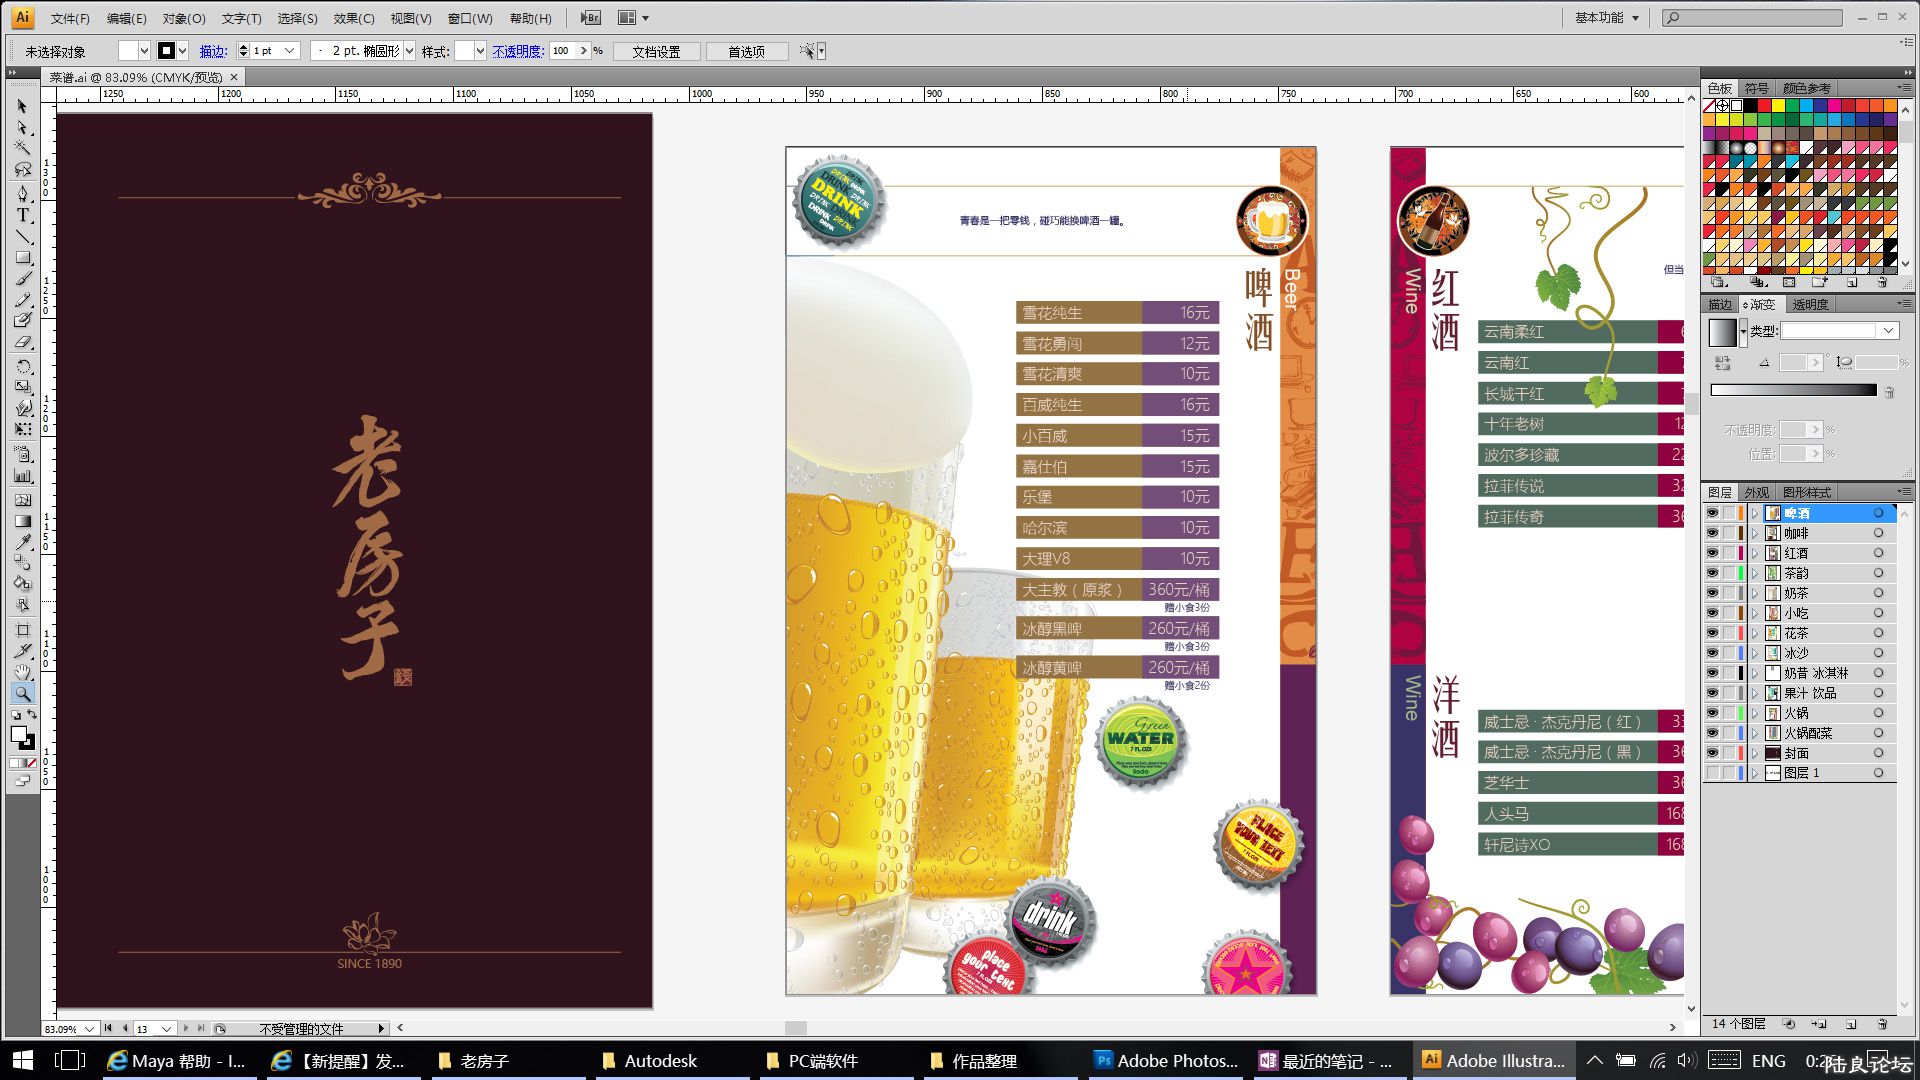Open the stroke weight 1 pt dropdown

290,51
